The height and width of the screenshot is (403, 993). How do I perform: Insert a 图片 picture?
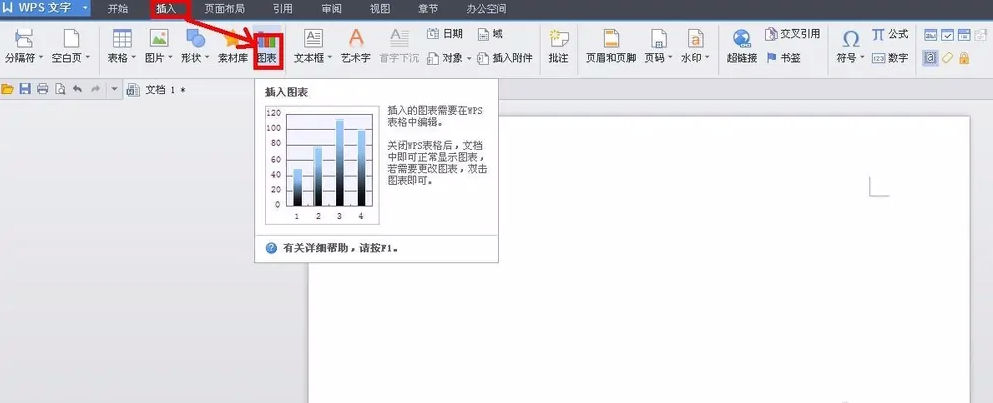point(158,46)
